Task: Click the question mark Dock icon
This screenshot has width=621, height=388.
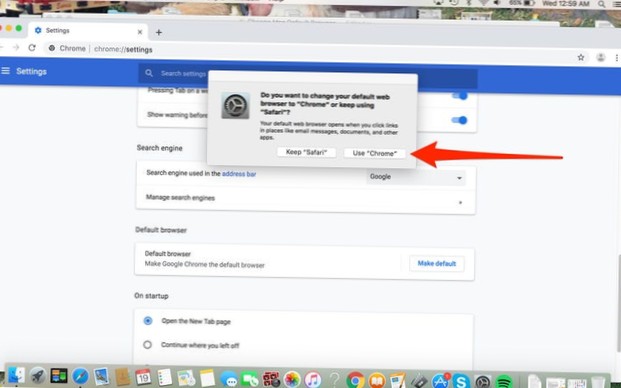Action: pos(335,380)
